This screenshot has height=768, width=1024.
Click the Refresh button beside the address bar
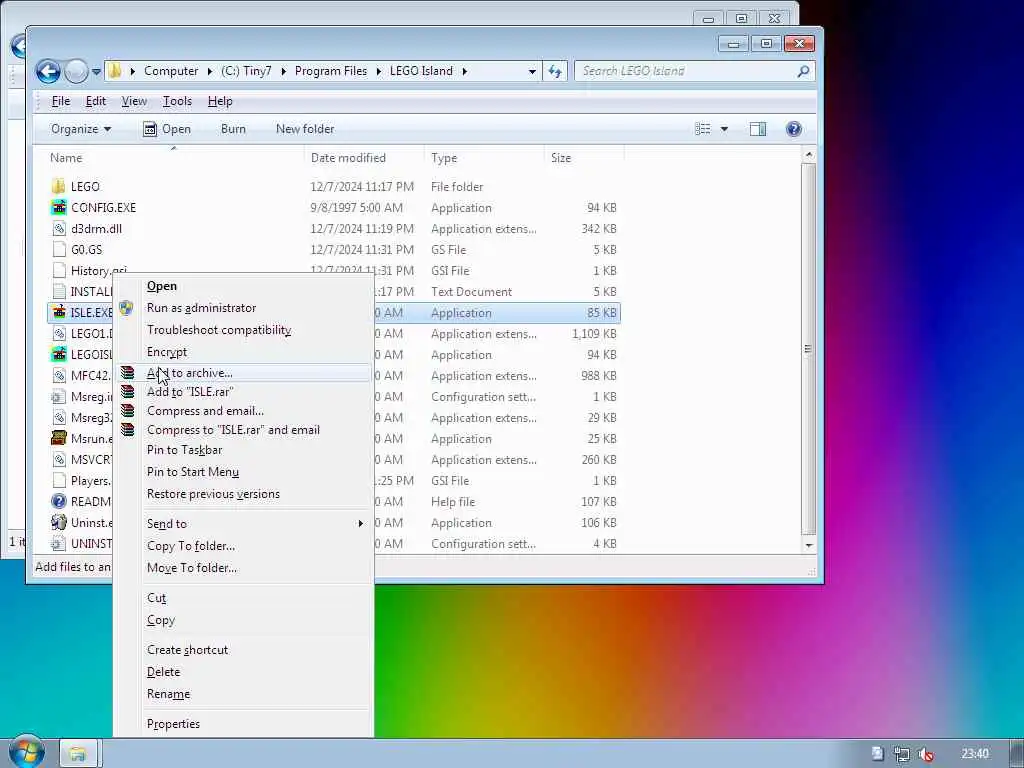coord(554,71)
